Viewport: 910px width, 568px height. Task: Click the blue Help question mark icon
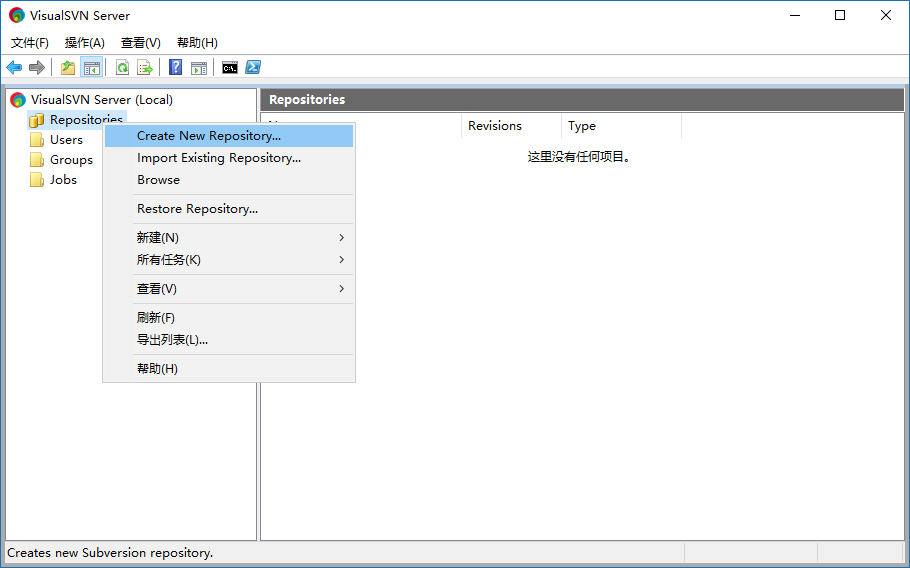[x=175, y=67]
